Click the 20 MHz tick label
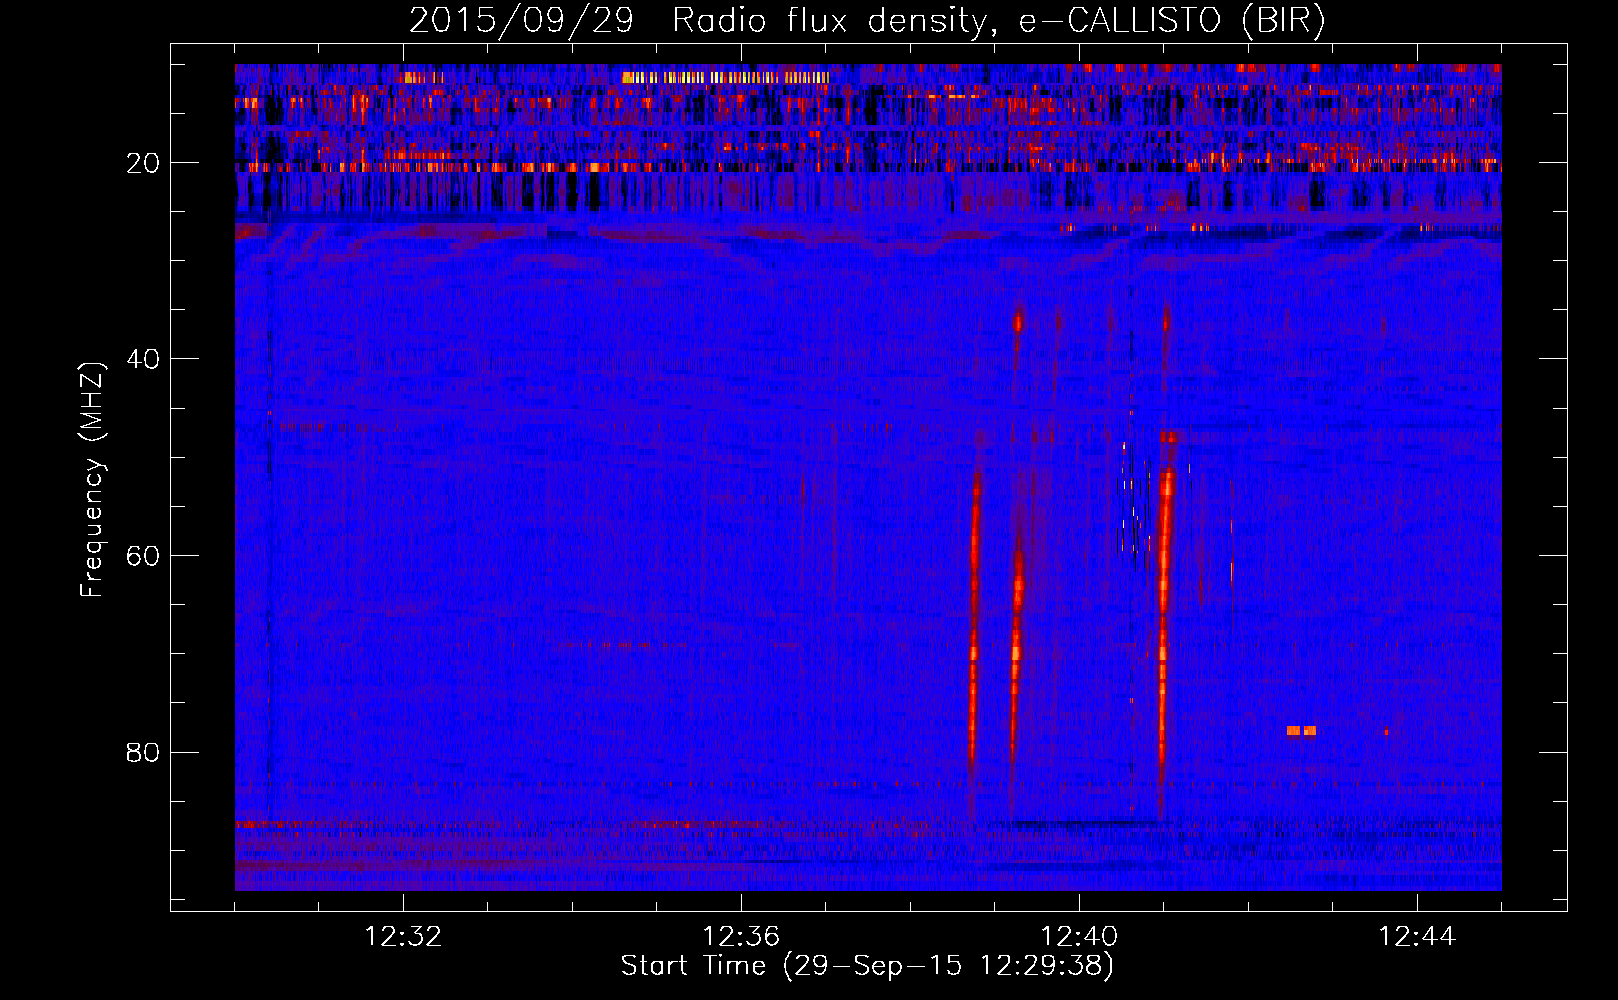 coord(144,163)
